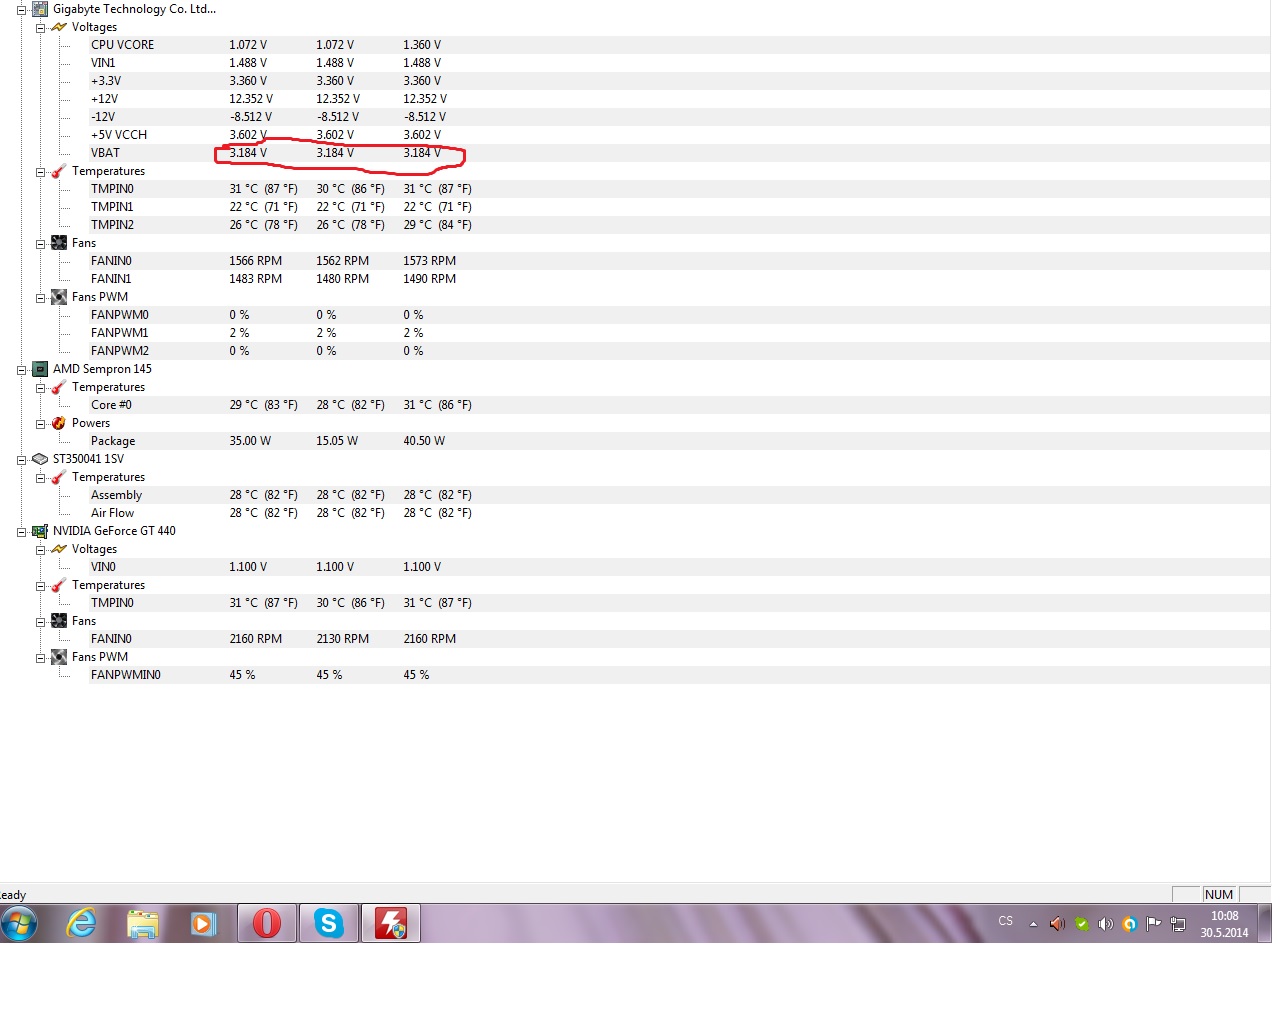The height and width of the screenshot is (1024, 1280).
Task: Click the 35.00 W Package power value
Action: [250, 441]
